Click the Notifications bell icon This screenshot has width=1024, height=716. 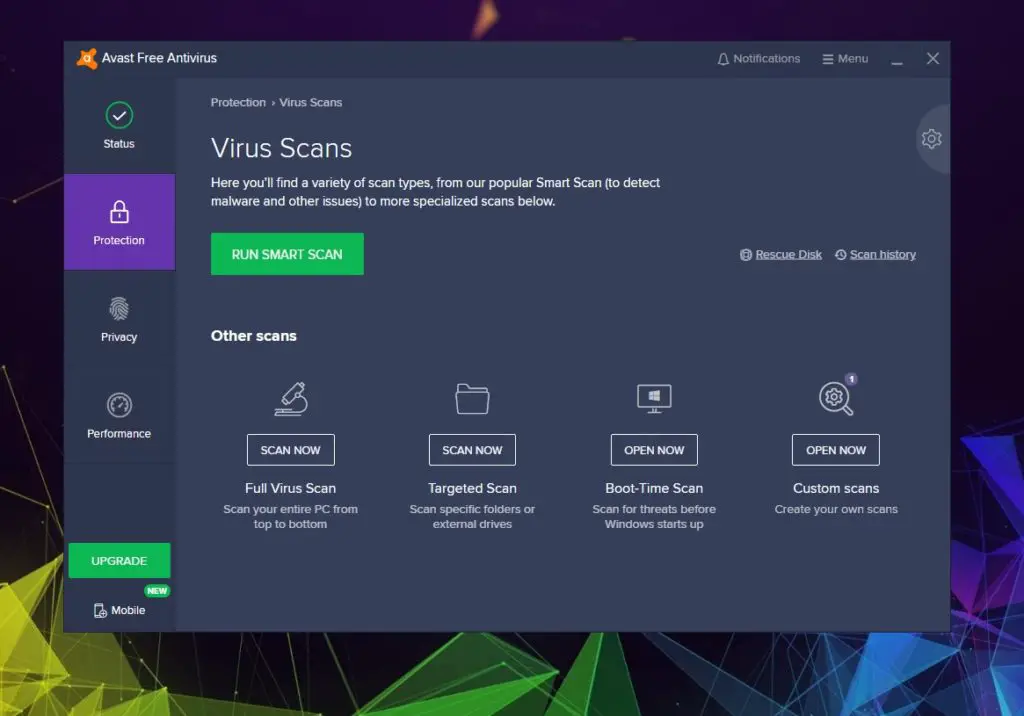[x=723, y=59]
